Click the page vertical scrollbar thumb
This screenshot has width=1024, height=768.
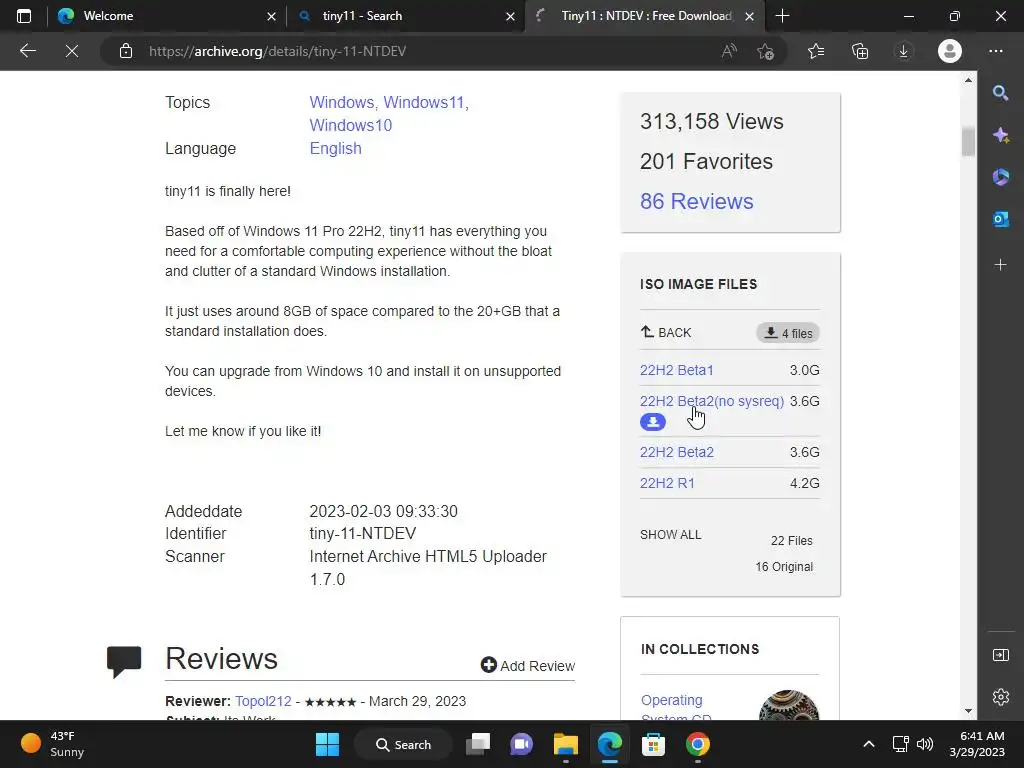click(968, 142)
